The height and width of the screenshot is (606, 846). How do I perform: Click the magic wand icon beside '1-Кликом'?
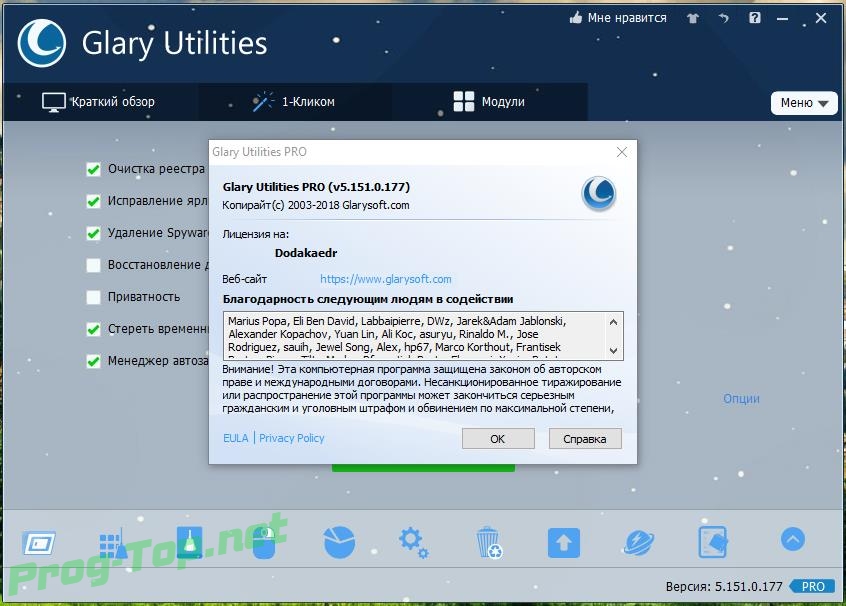pos(263,101)
